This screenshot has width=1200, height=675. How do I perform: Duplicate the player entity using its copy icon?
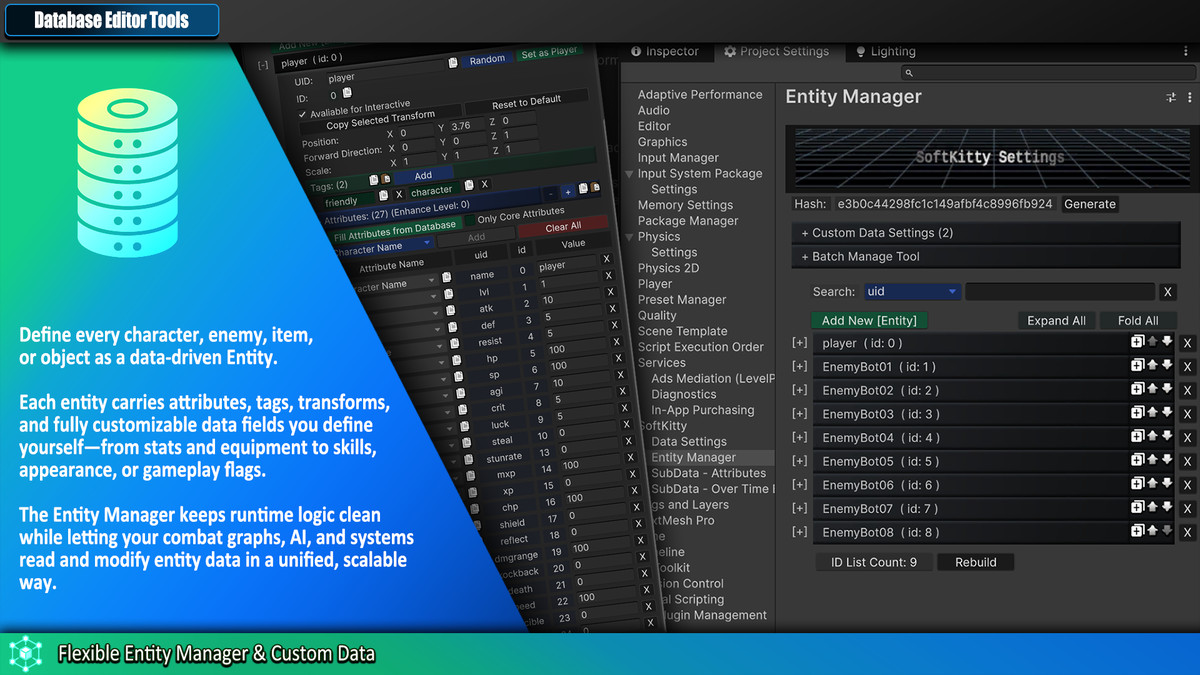(x=1137, y=342)
